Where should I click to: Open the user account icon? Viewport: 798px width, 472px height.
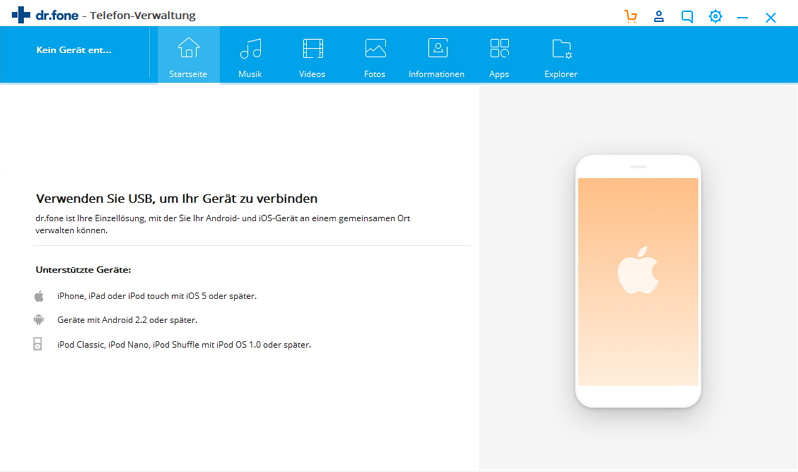pos(659,16)
